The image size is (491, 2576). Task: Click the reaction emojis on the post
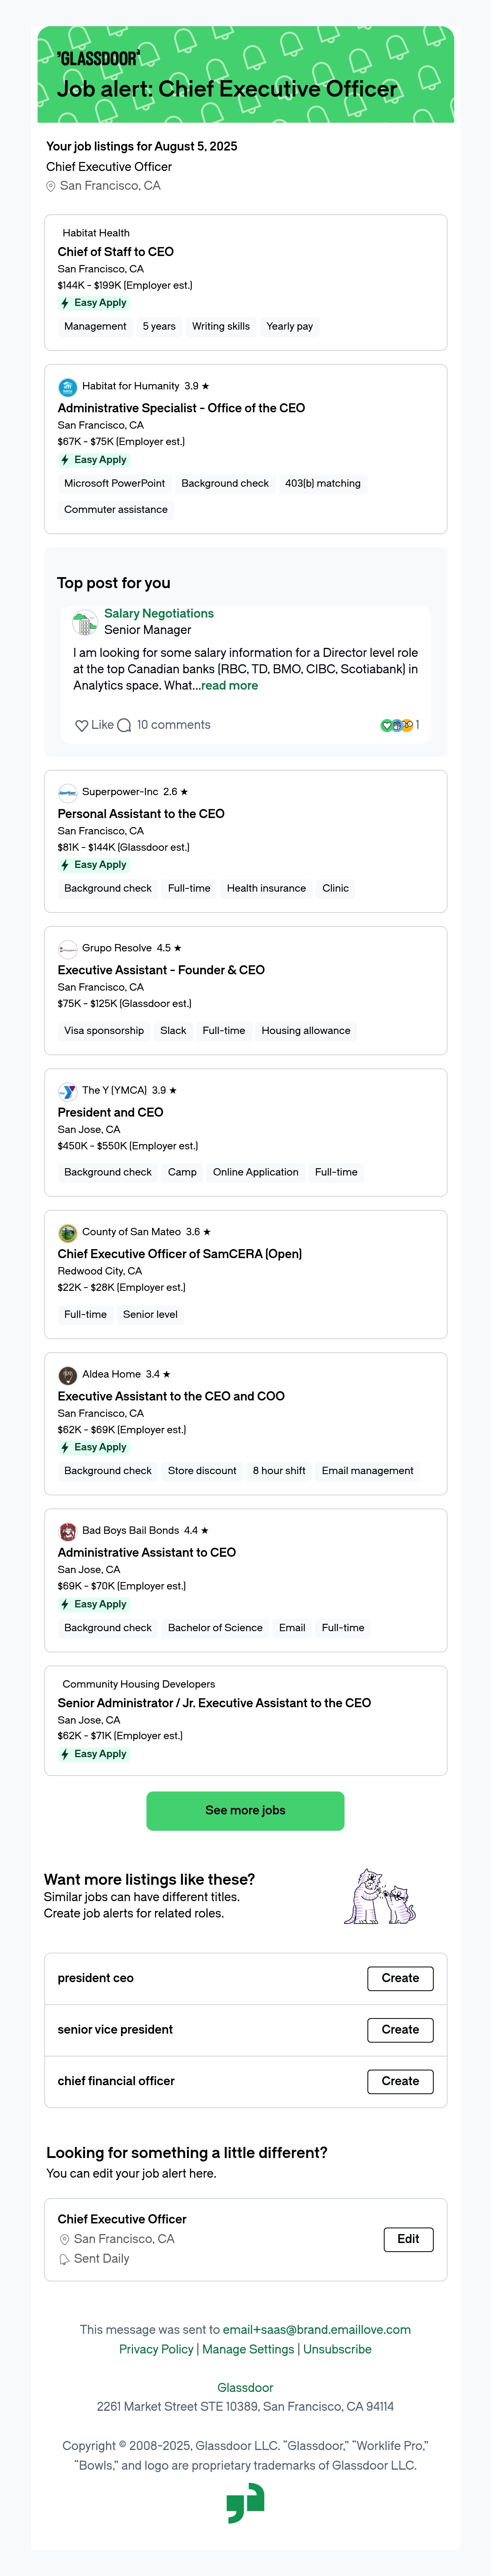[x=397, y=725]
